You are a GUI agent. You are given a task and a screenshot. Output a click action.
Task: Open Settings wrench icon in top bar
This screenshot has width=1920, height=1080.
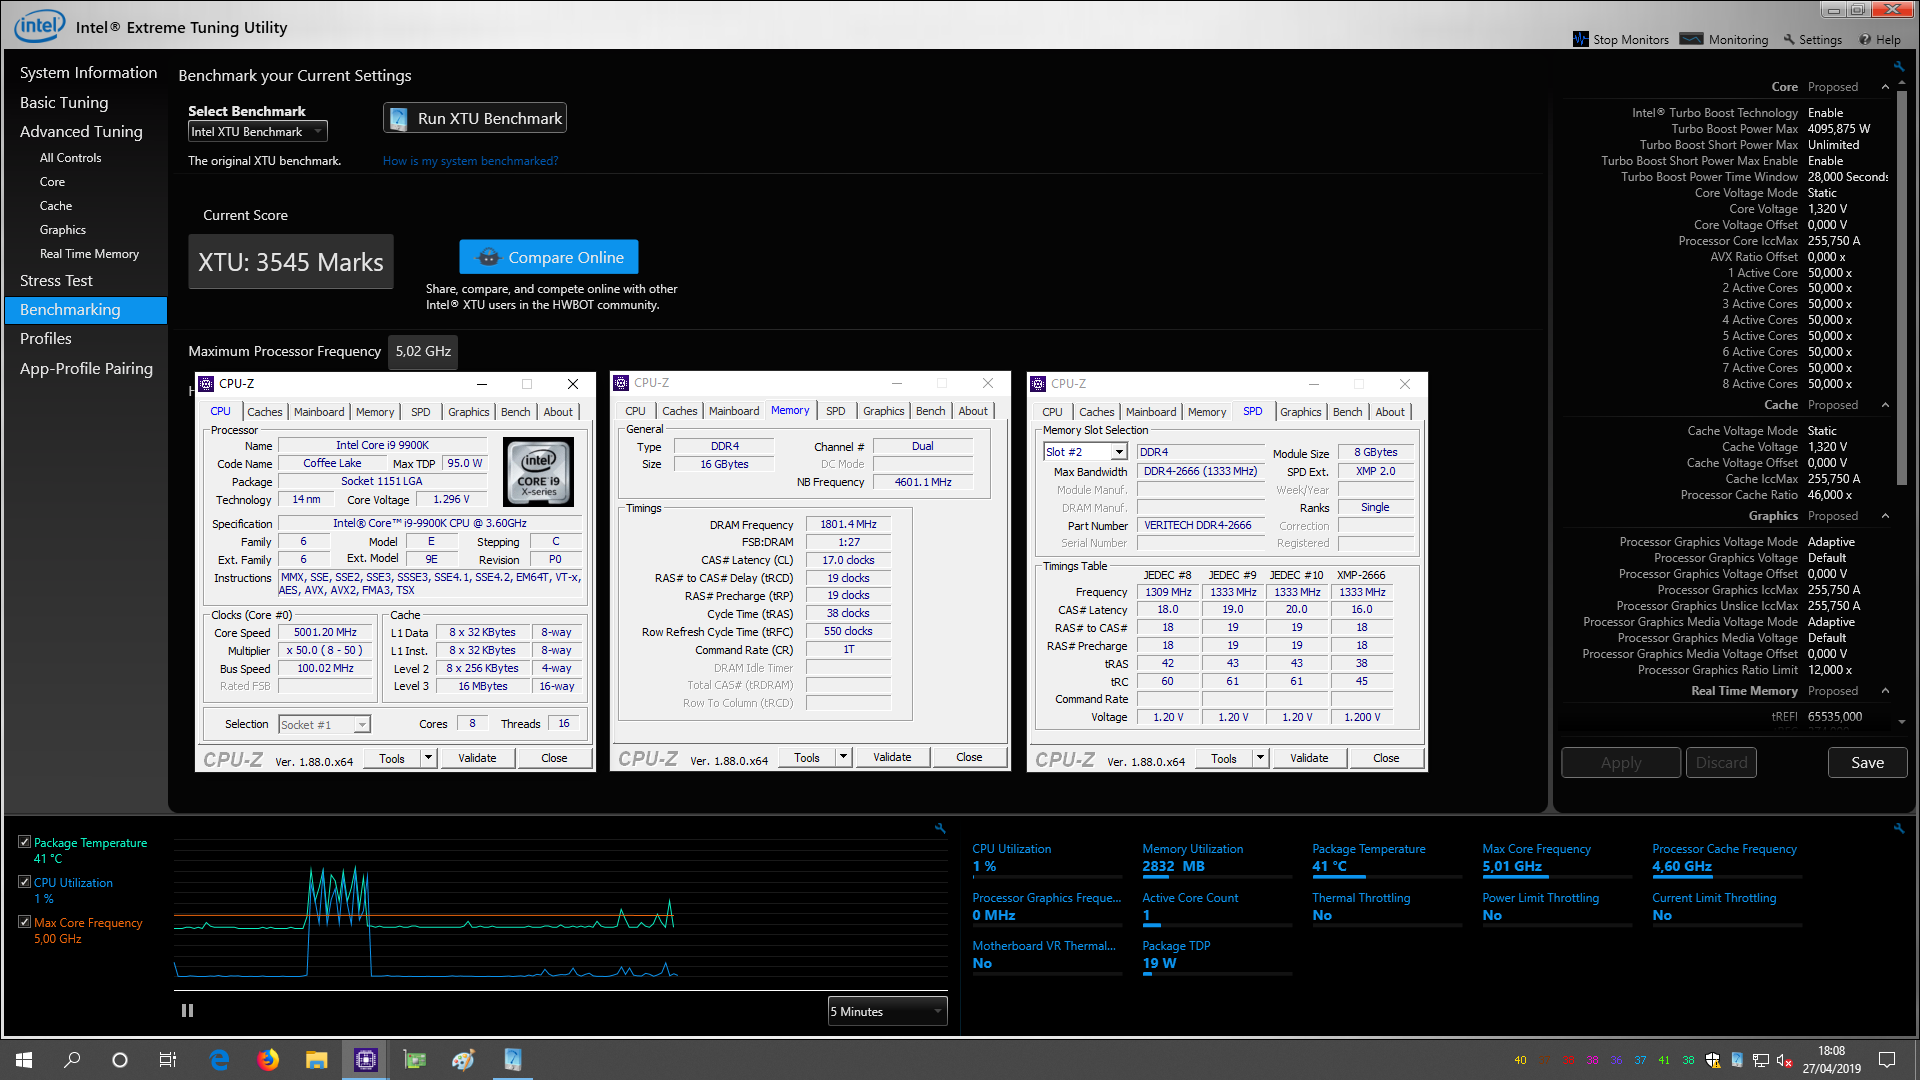(1789, 40)
